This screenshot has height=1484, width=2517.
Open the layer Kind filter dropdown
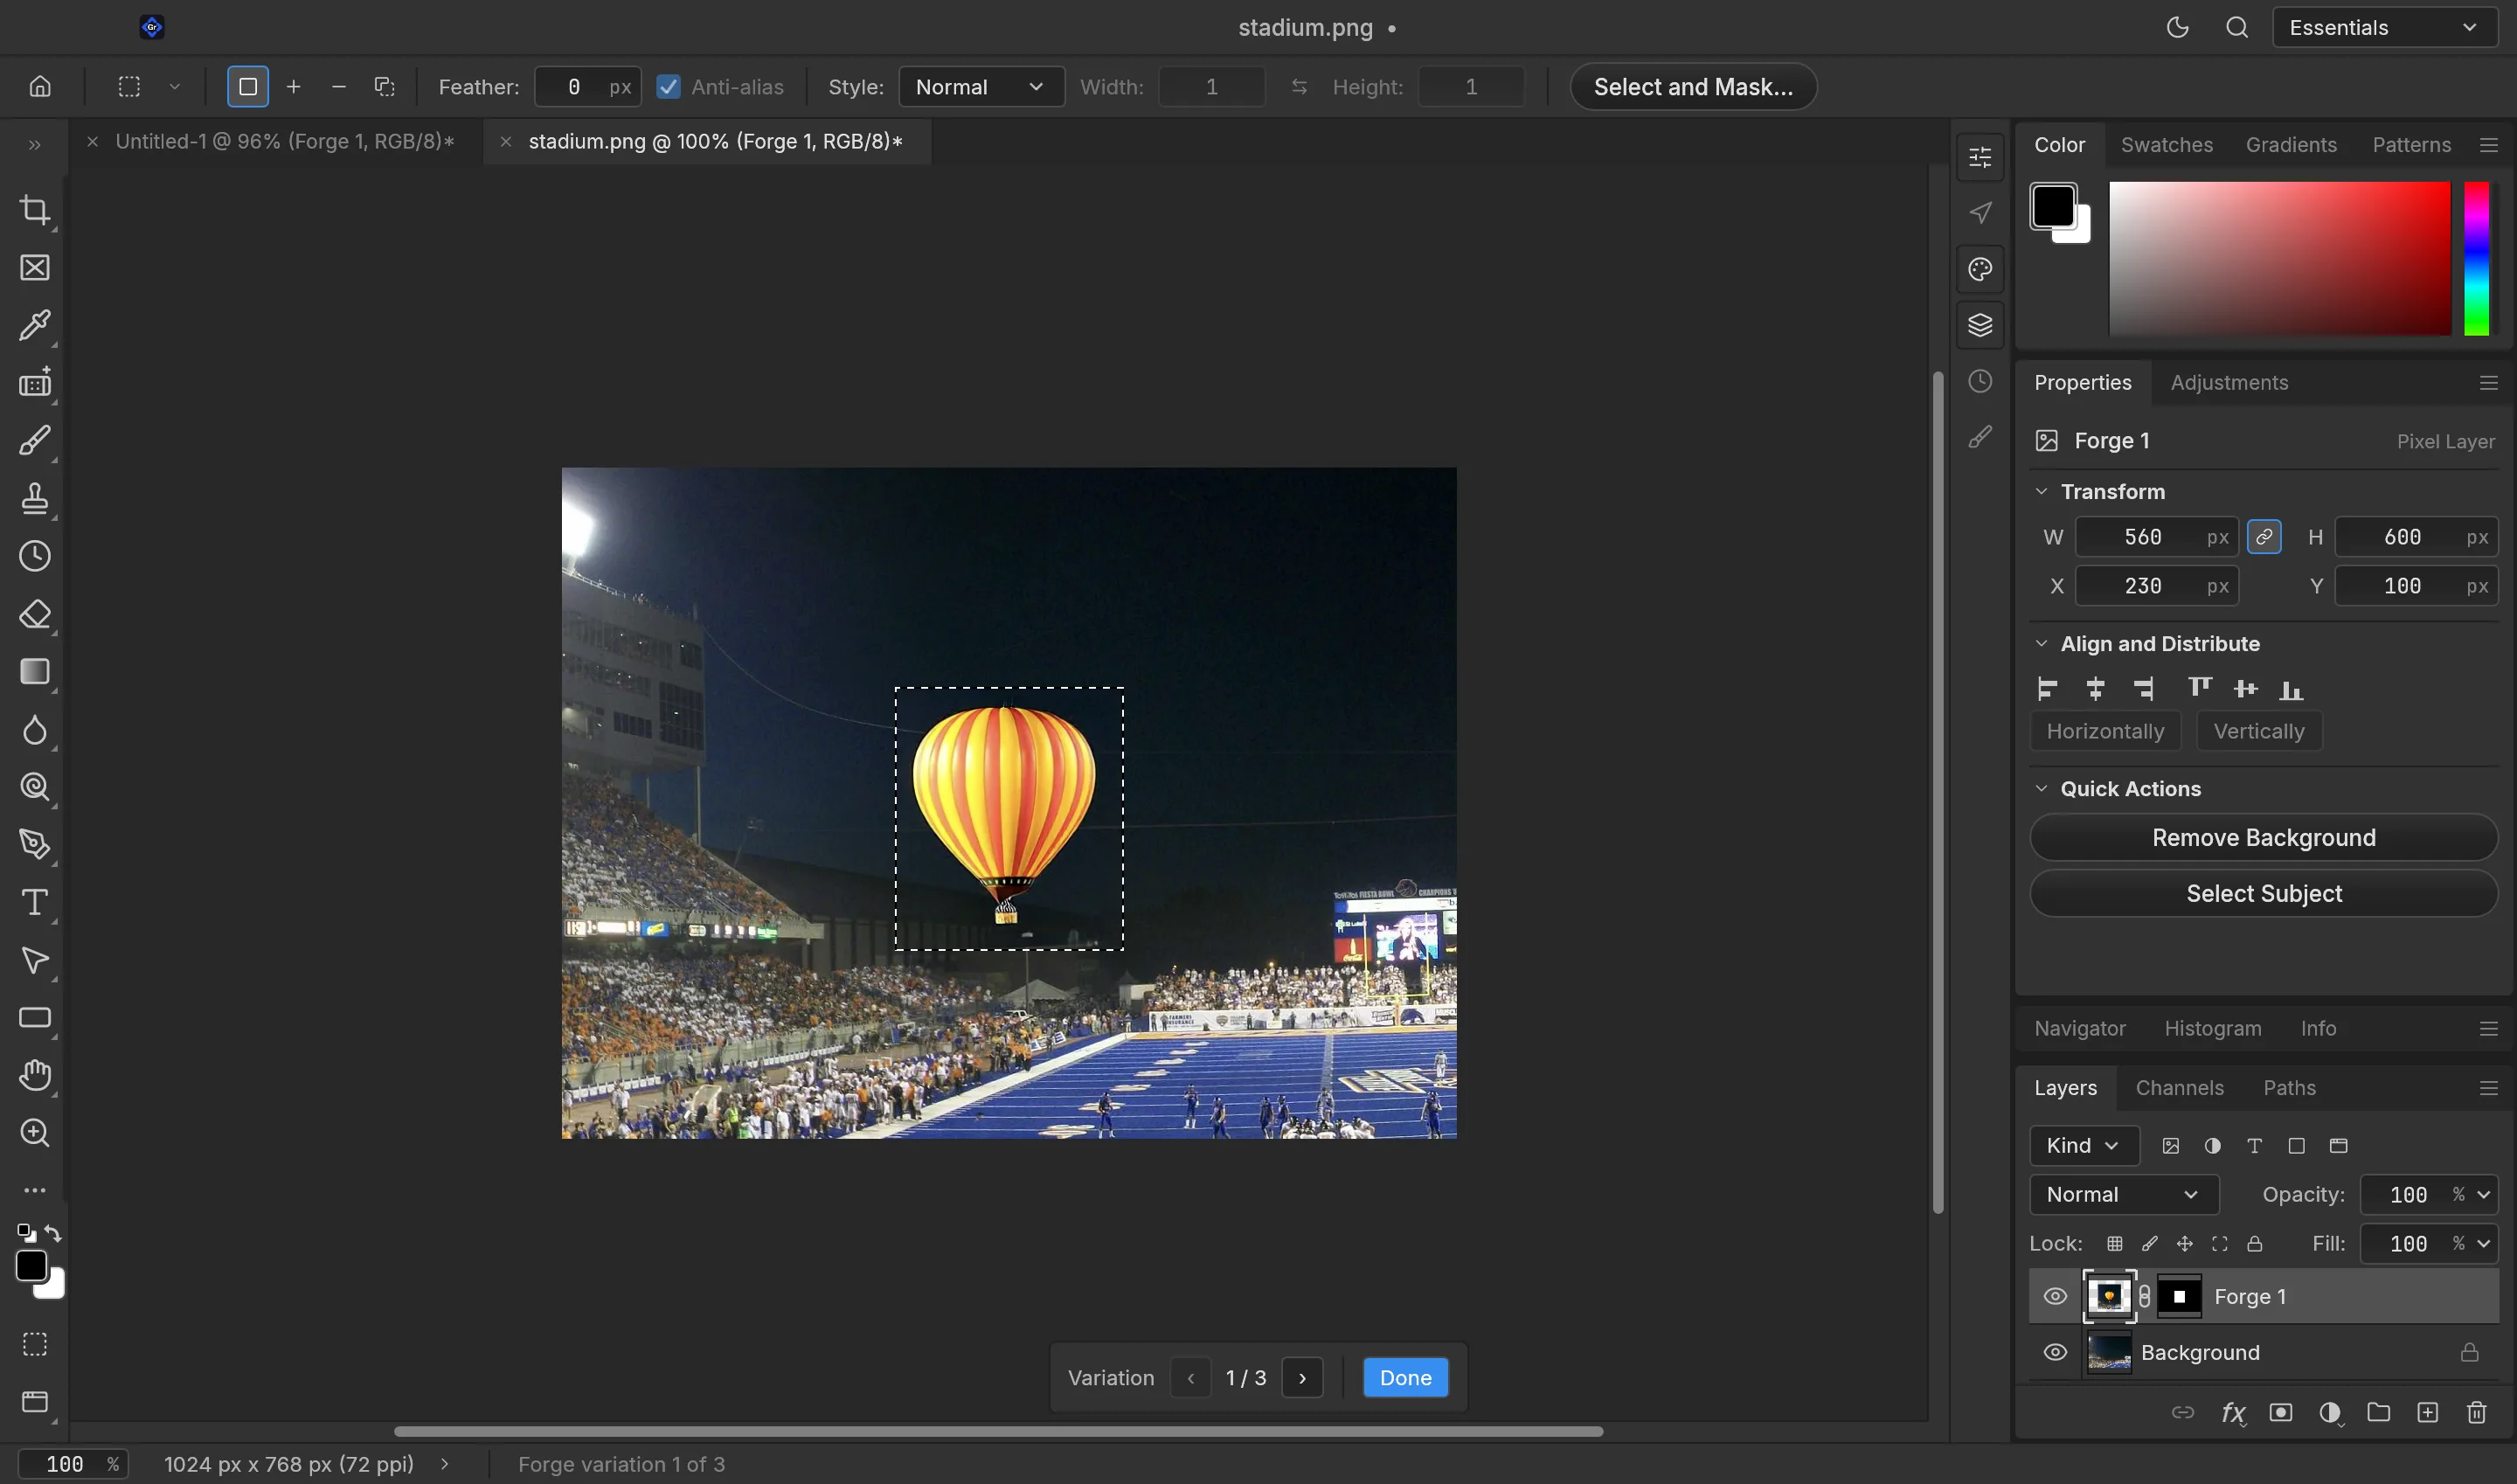click(x=2084, y=1146)
